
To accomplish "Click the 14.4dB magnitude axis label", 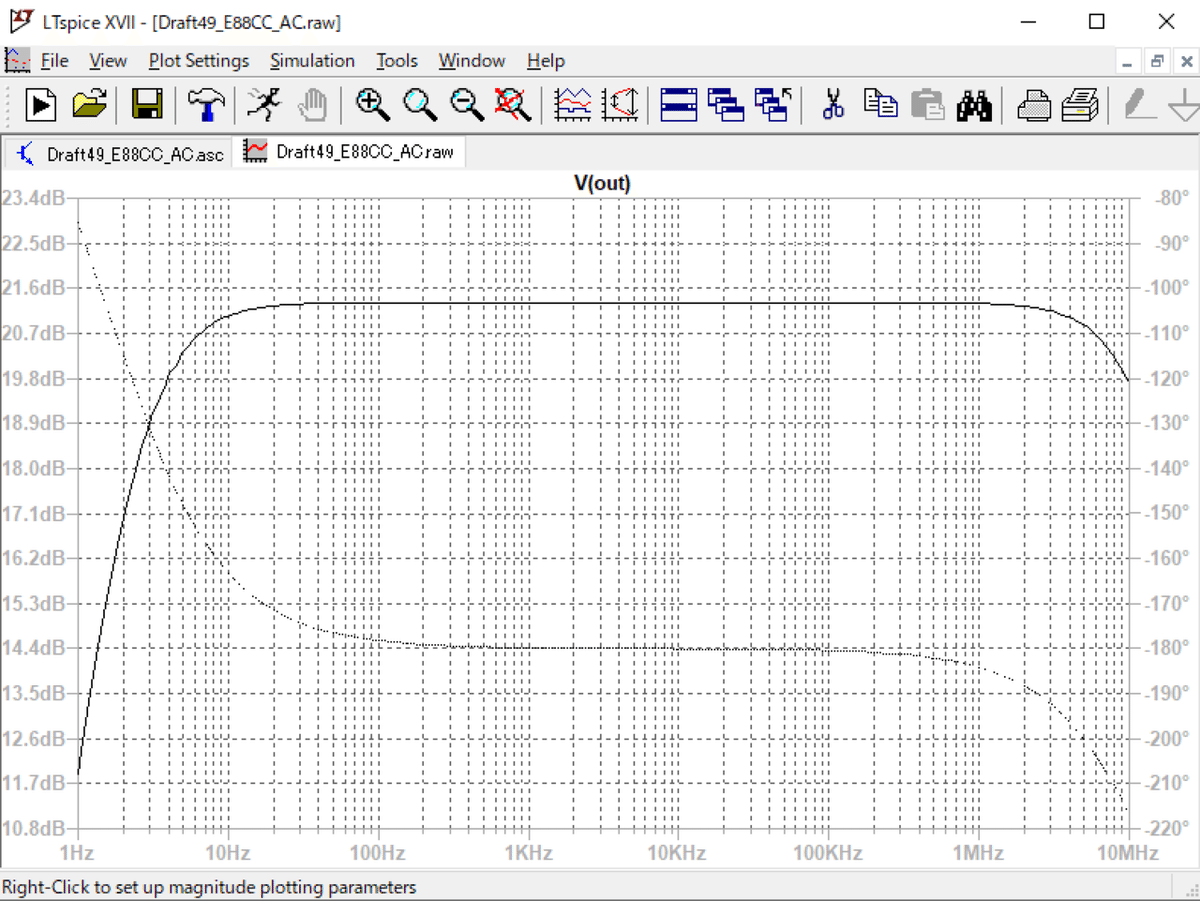I will coord(34,648).
